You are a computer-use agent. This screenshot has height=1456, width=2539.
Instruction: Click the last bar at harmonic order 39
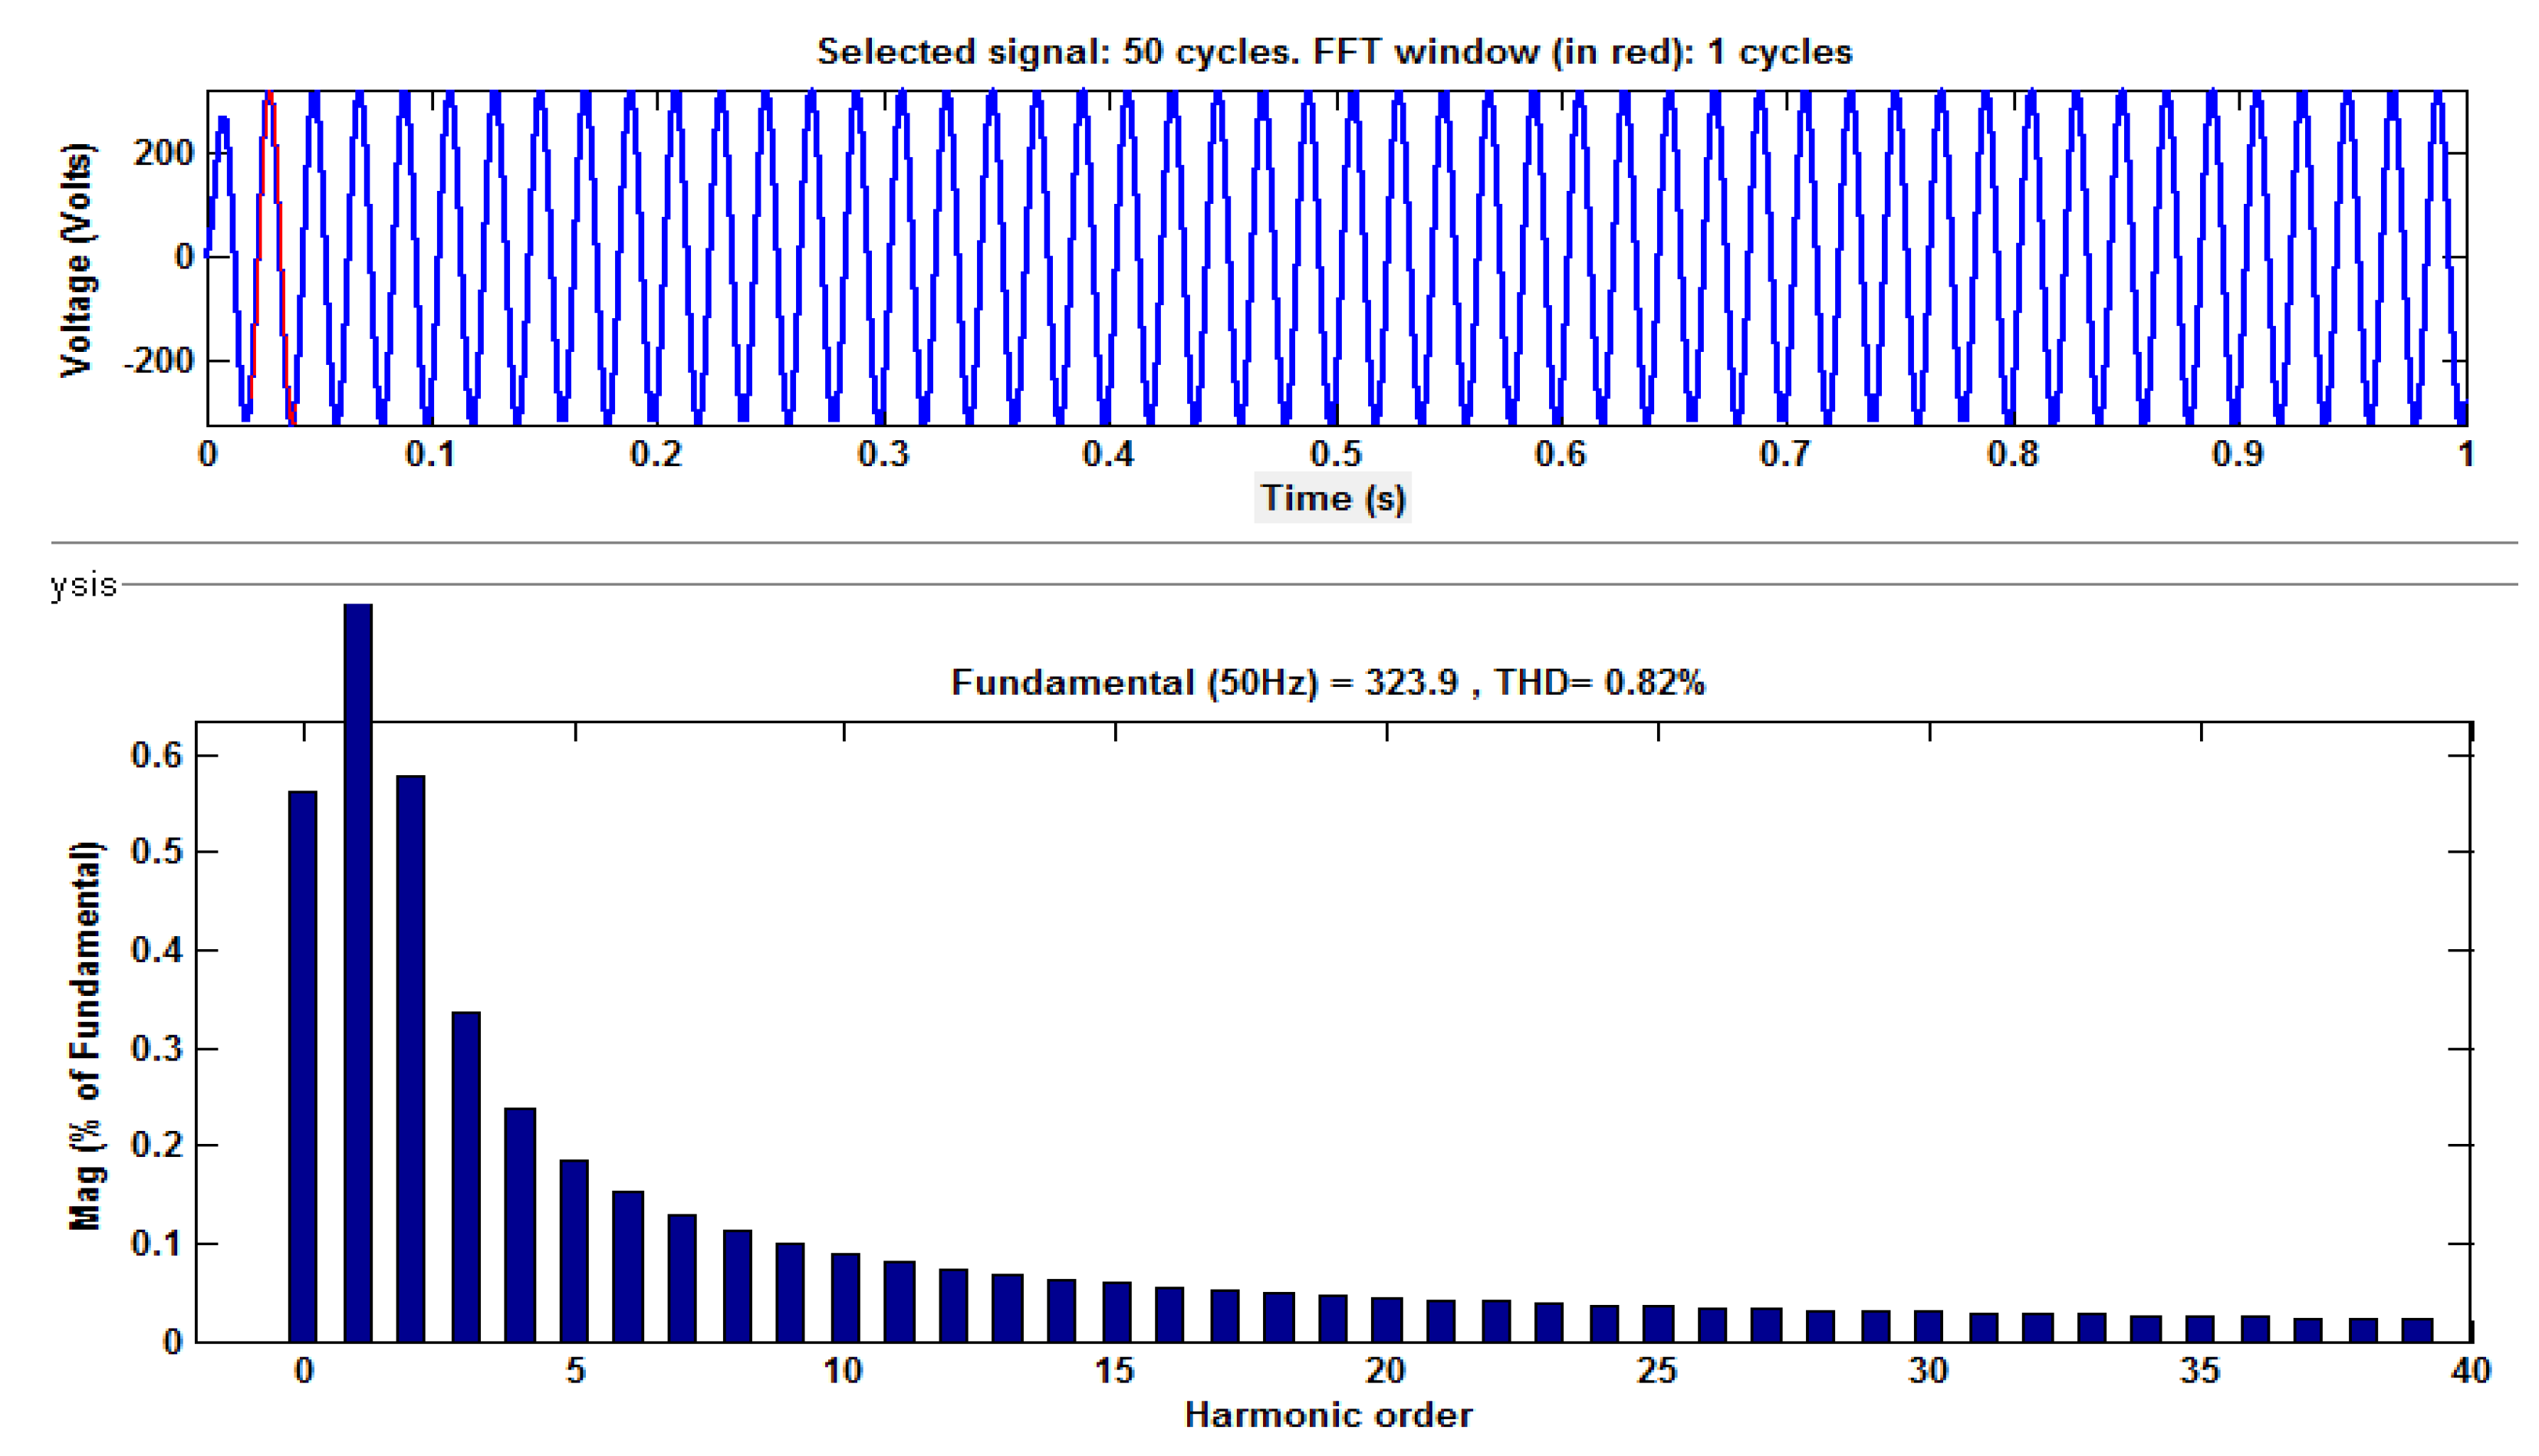(2418, 1330)
